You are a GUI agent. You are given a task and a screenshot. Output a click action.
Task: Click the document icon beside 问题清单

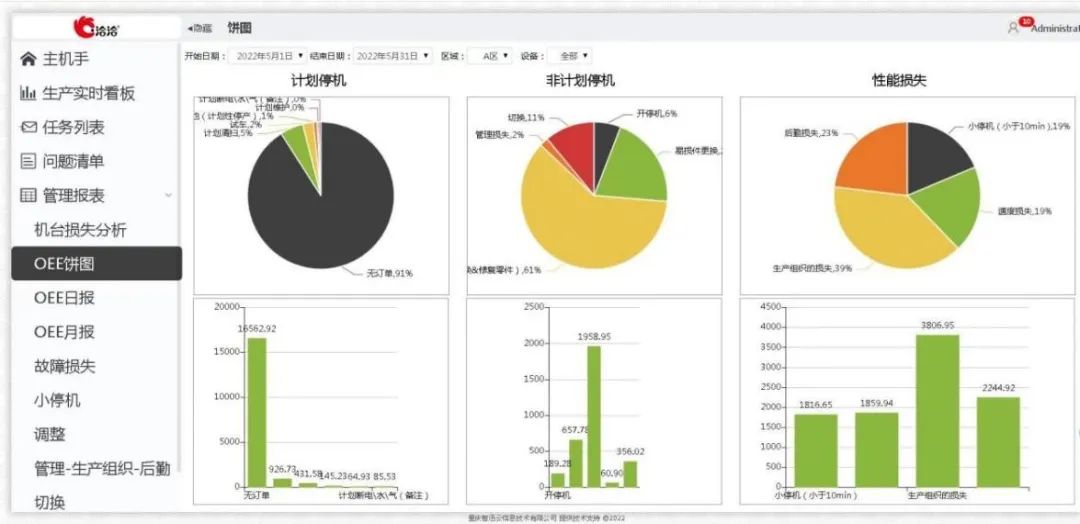tap(28, 162)
